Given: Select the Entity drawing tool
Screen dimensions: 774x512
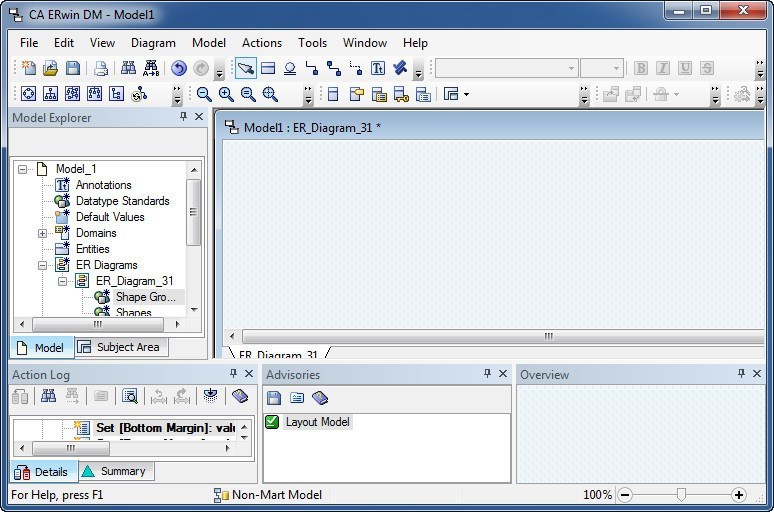Looking at the screenshot, I should click(268, 68).
